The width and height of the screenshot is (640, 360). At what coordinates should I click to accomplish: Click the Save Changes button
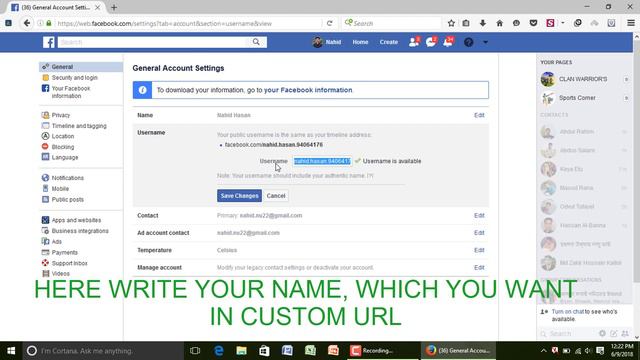point(239,196)
